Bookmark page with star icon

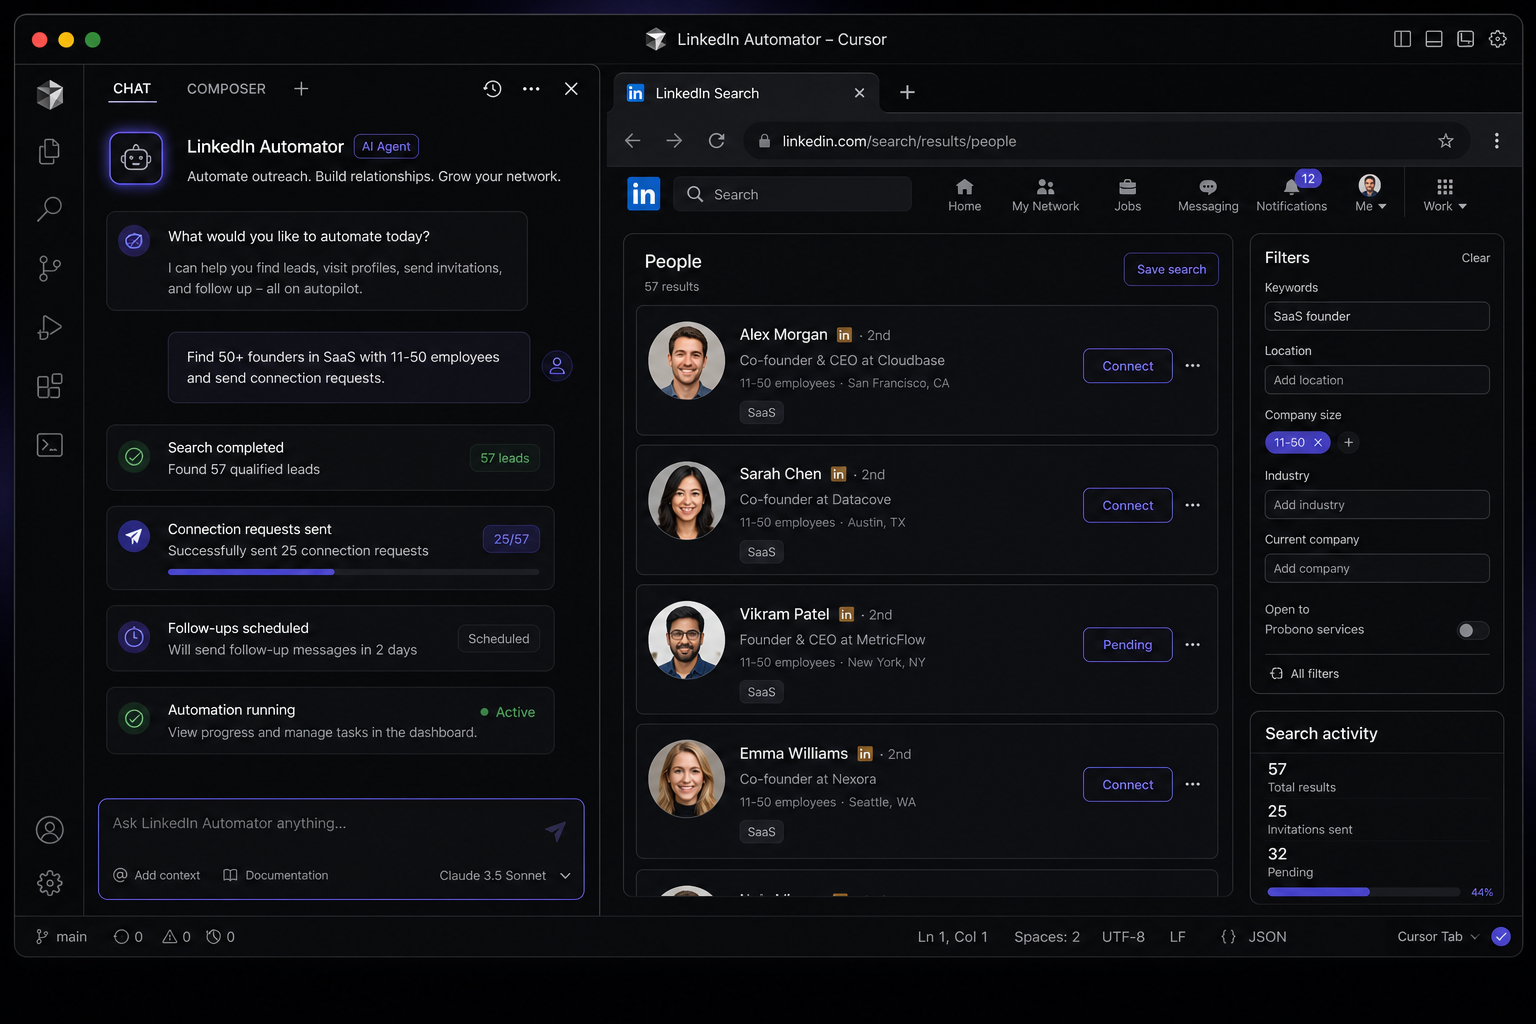point(1445,141)
